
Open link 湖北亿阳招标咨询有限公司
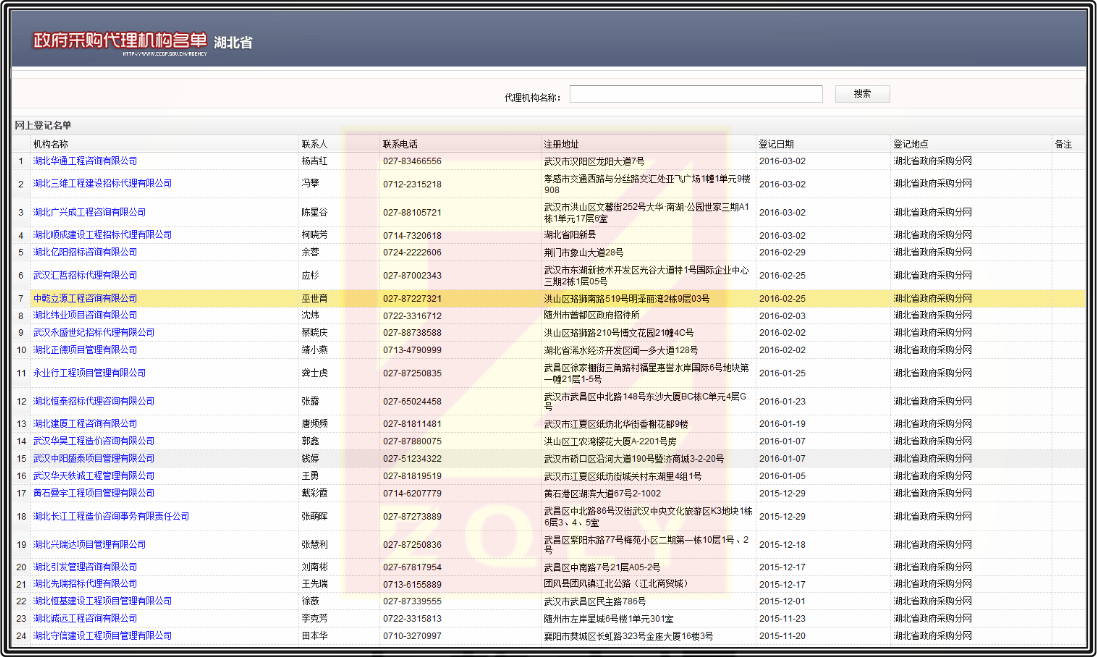click(x=85, y=252)
